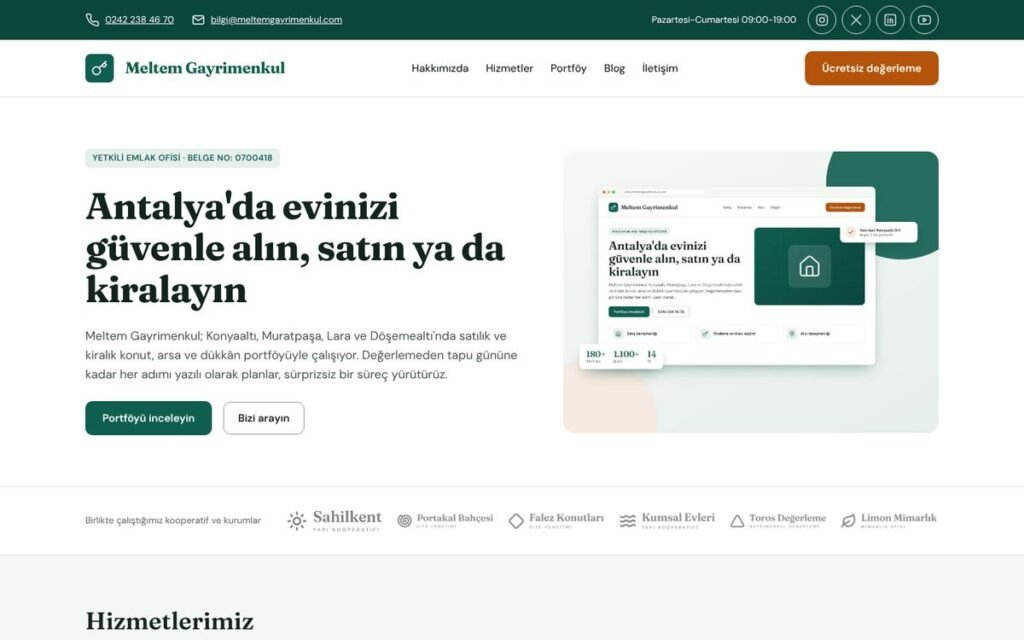Open the LinkedIn social icon
Image resolution: width=1024 pixels, height=640 pixels.
(890, 20)
